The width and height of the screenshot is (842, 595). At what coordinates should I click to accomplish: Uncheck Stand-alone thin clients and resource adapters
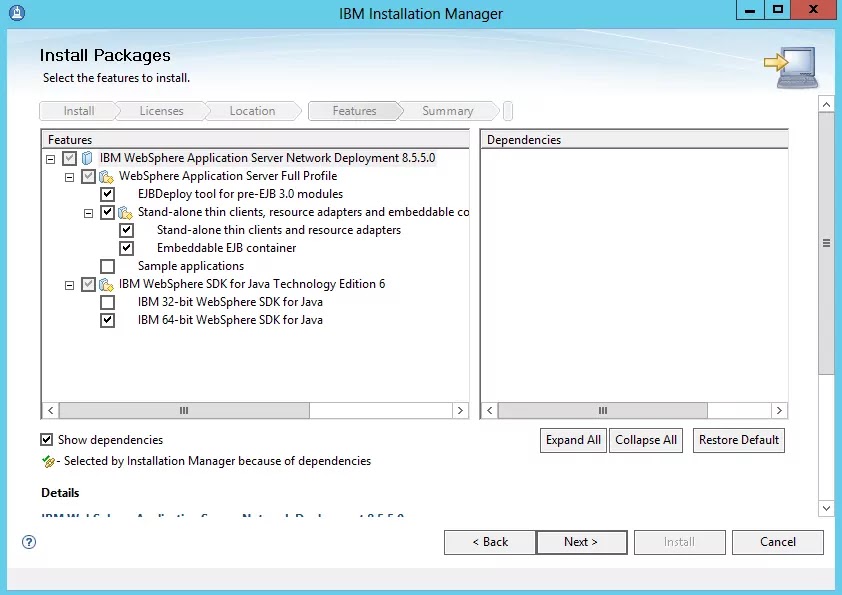126,230
